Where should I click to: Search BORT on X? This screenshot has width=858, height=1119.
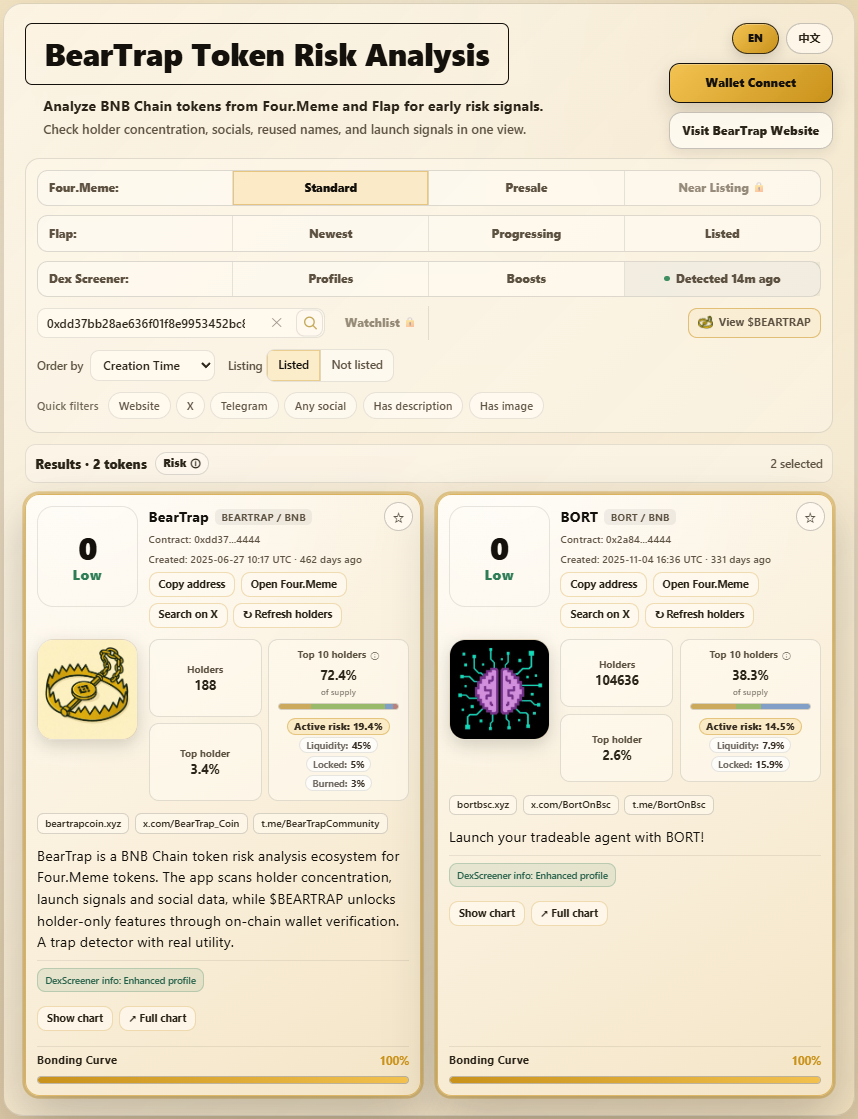(x=600, y=614)
